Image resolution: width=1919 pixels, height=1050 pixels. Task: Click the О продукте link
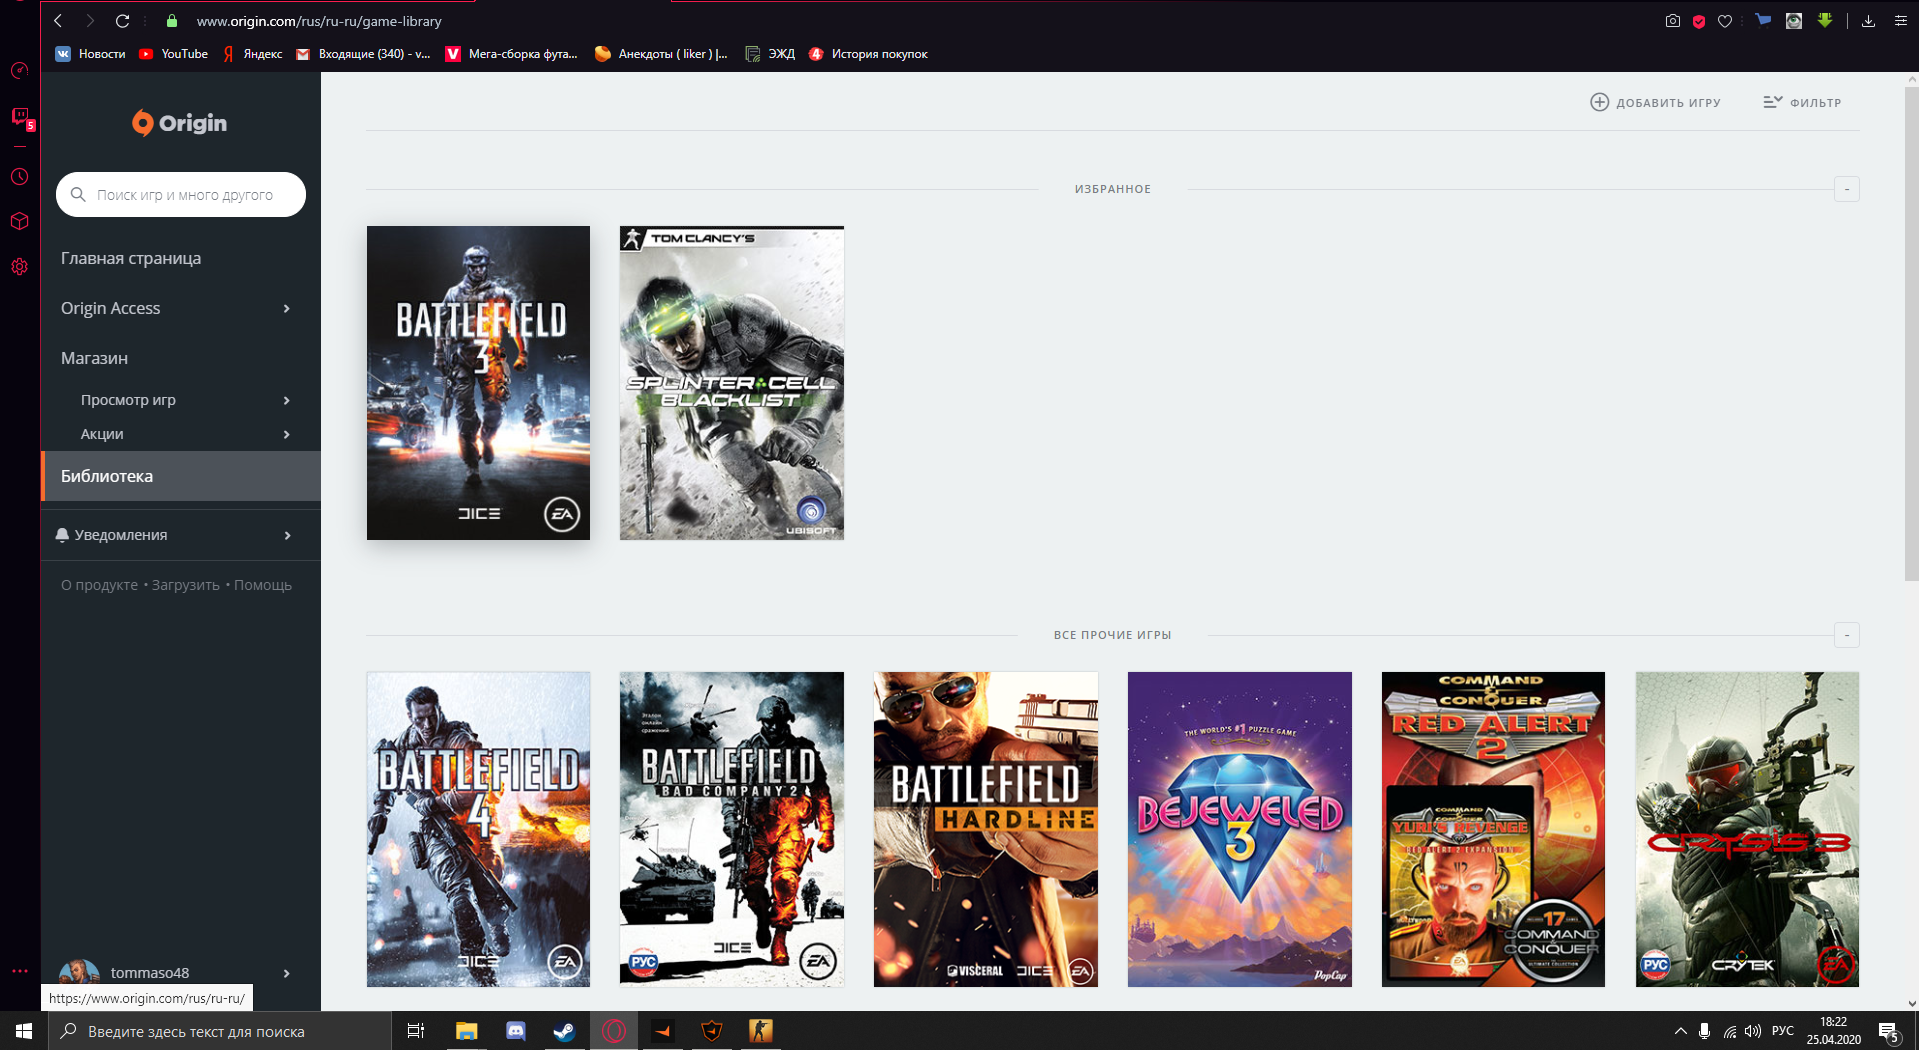(x=99, y=585)
